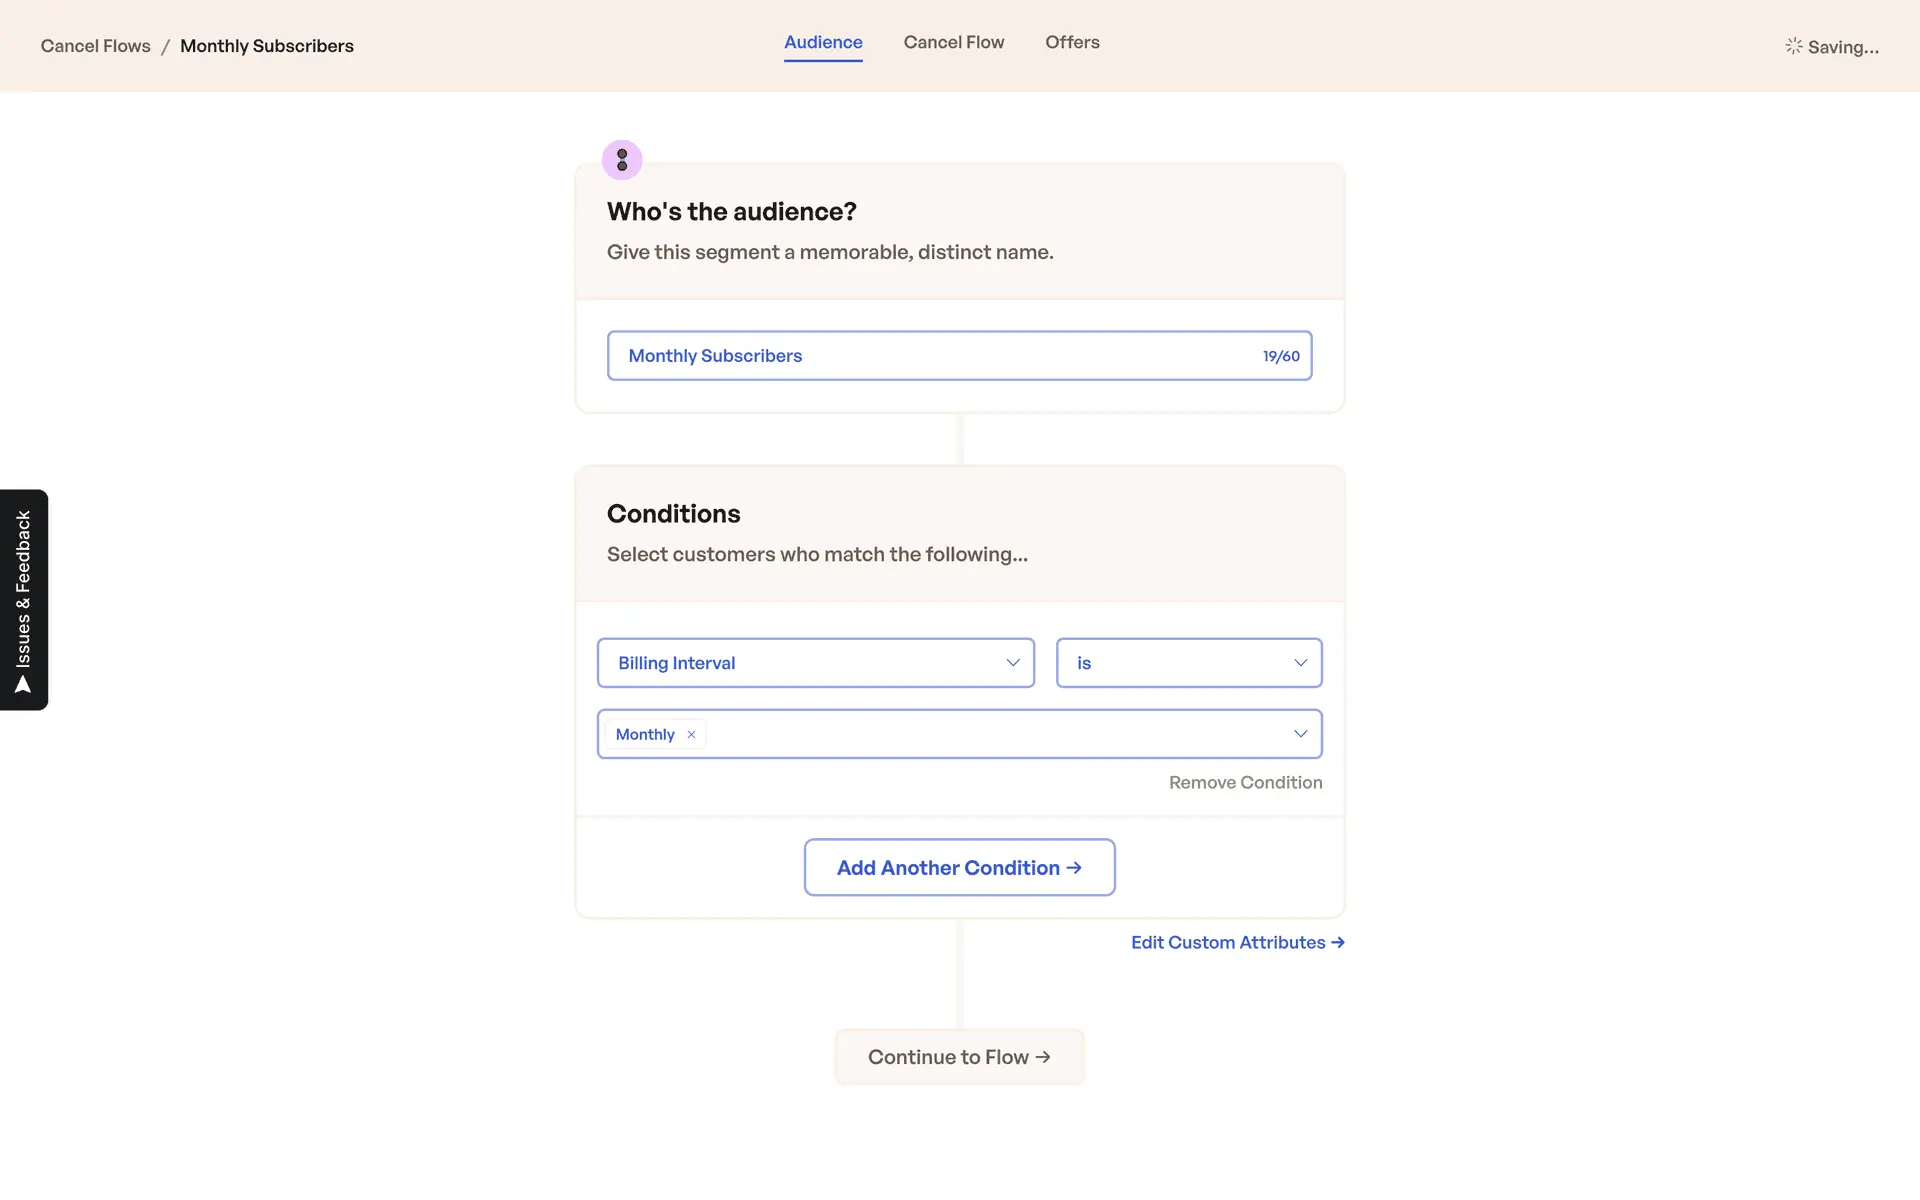Viewport: 1920px width, 1200px height.
Task: Click the segment name input field
Action: click(x=930, y=356)
